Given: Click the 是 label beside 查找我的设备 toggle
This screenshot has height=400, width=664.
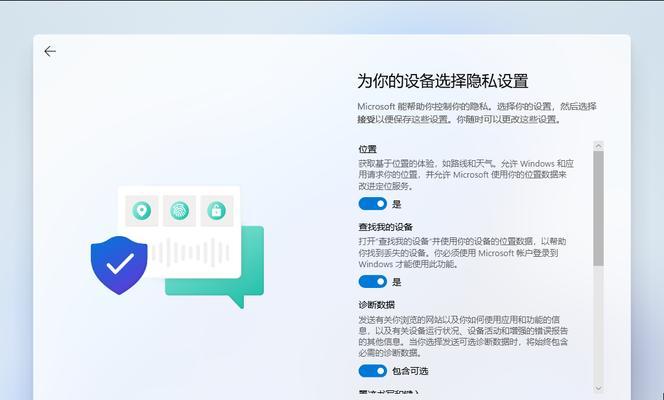Looking at the screenshot, I should (396, 282).
